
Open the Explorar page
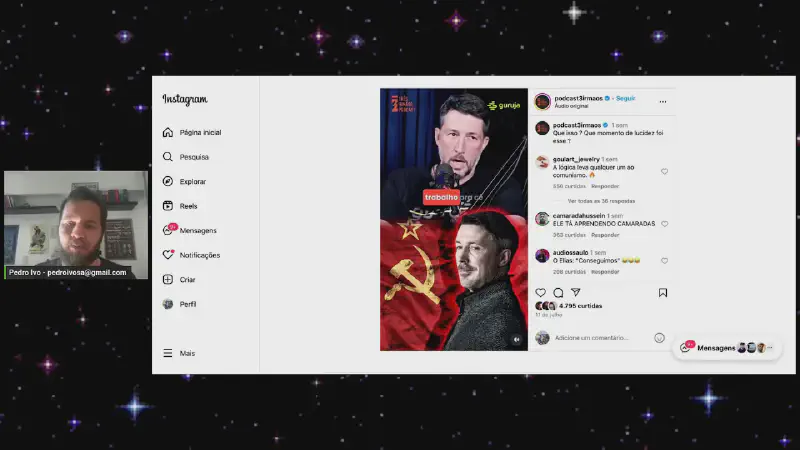click(x=184, y=181)
